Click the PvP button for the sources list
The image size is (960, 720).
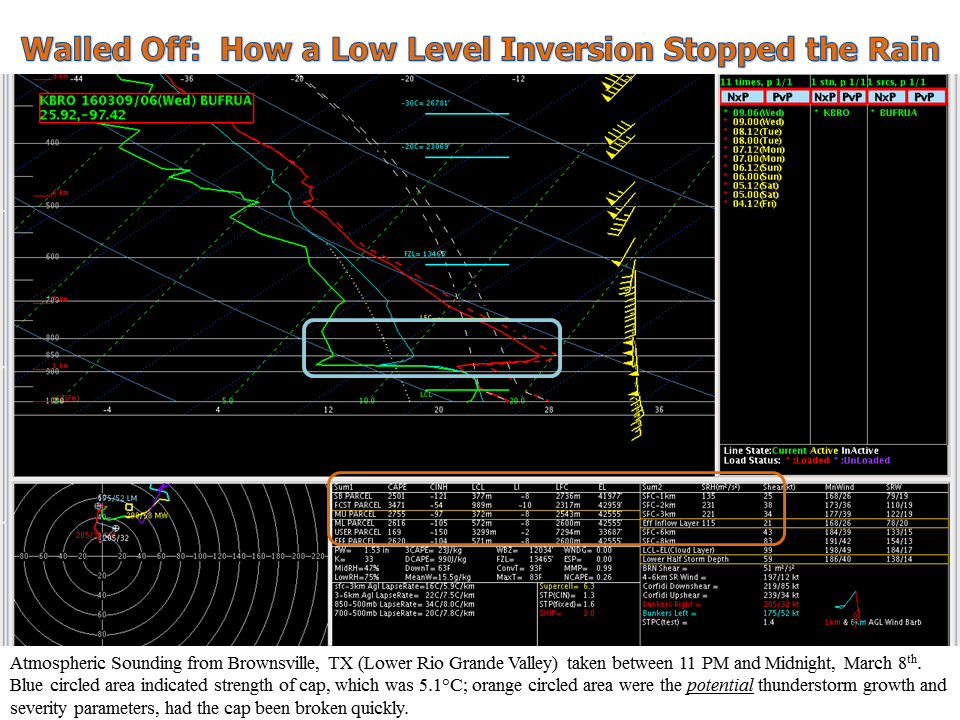[x=926, y=97]
